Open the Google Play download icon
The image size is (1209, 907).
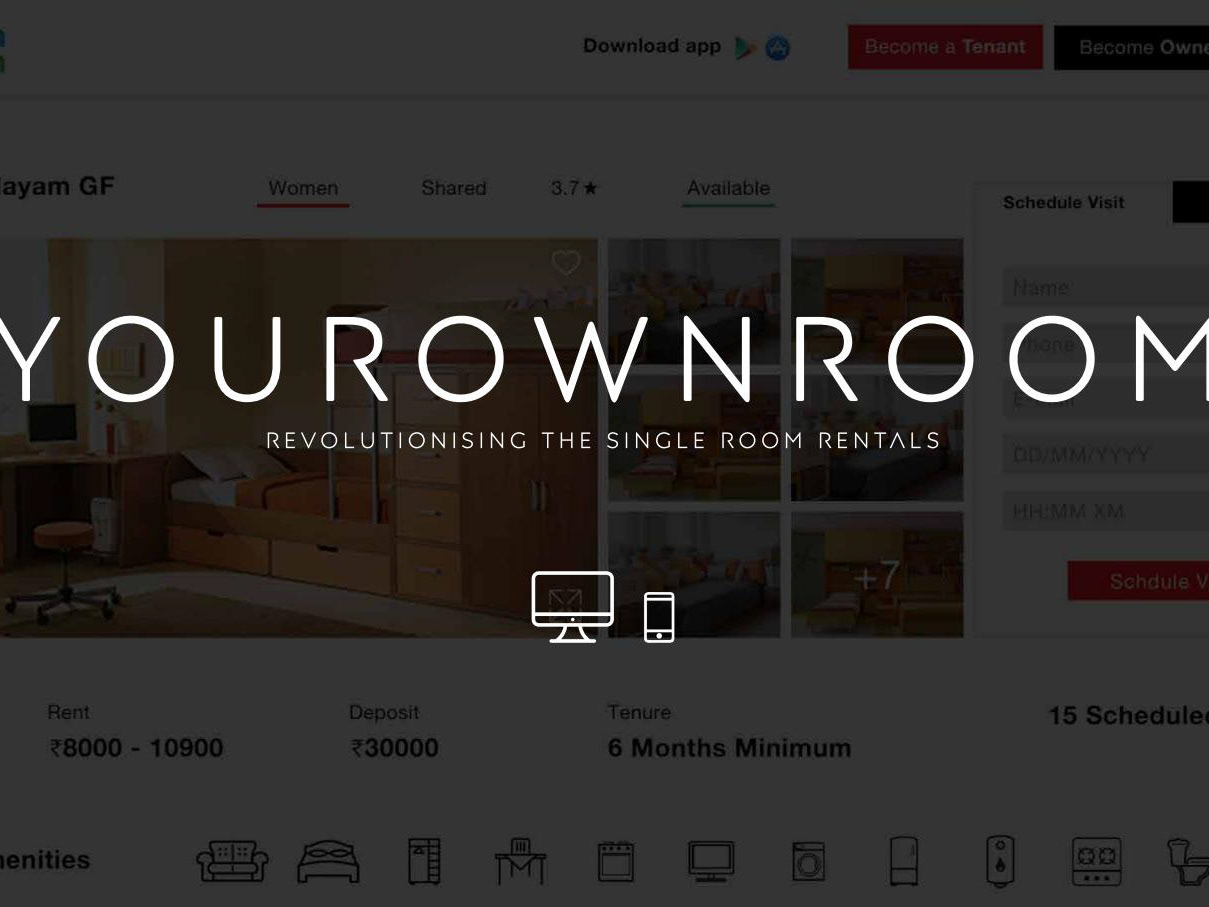point(745,47)
